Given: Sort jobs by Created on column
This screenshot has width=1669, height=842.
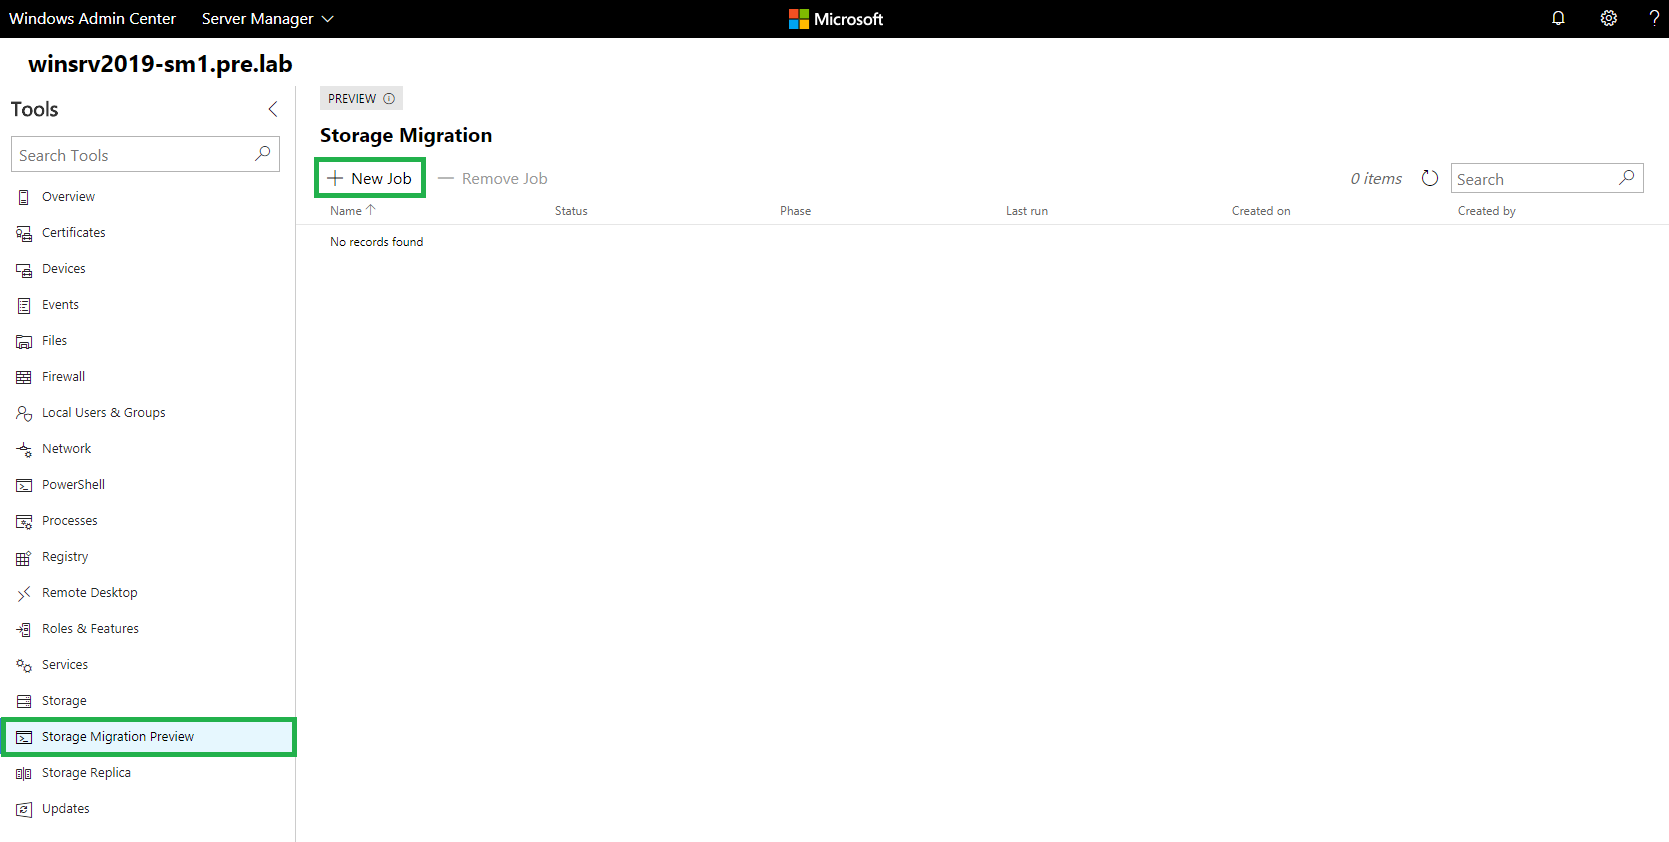Looking at the screenshot, I should tap(1261, 211).
